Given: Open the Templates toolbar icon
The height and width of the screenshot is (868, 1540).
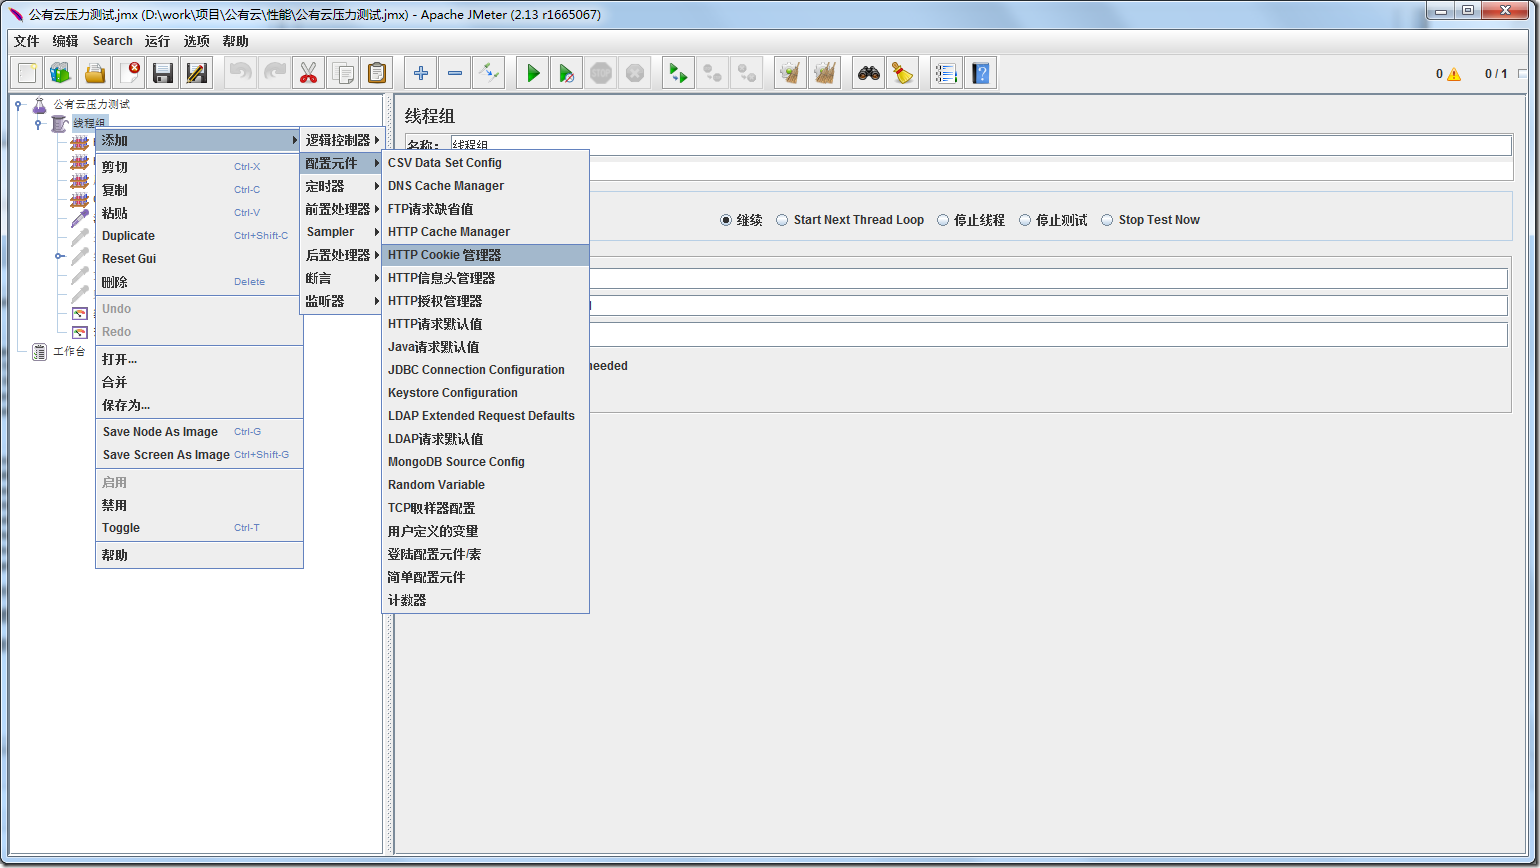Looking at the screenshot, I should tap(61, 73).
